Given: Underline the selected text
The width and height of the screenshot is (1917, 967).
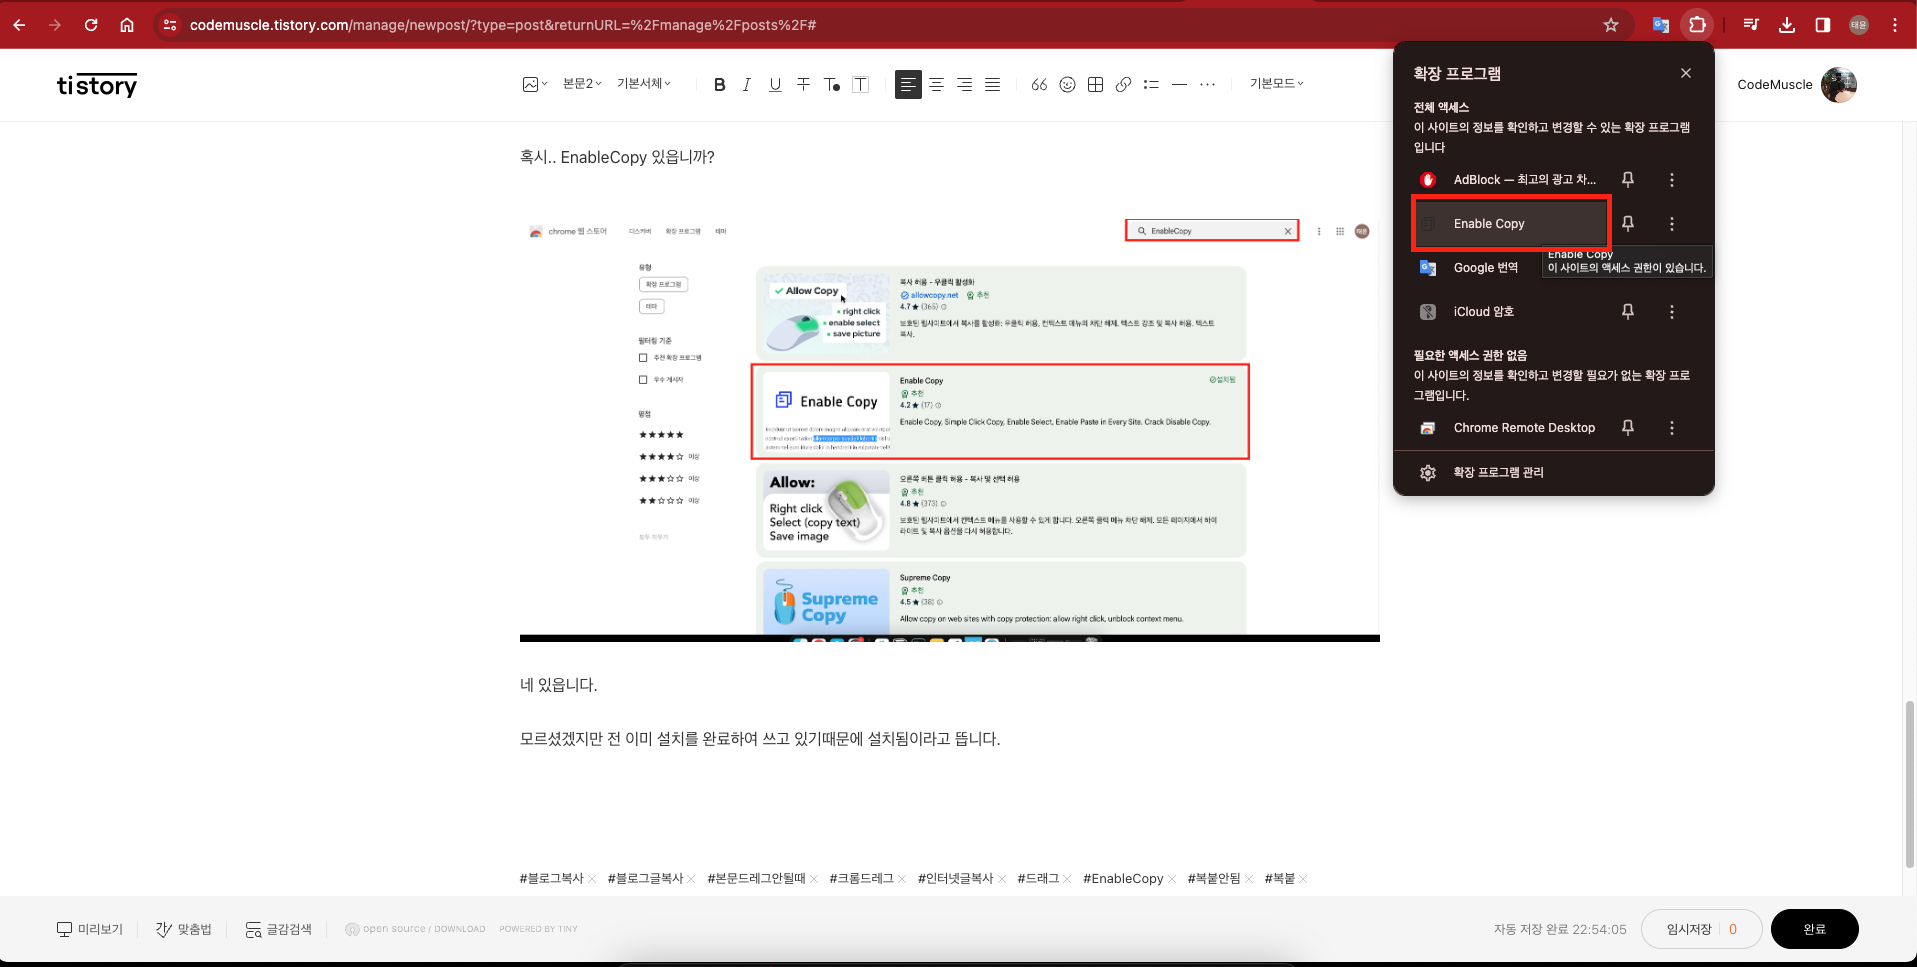Looking at the screenshot, I should (x=775, y=85).
